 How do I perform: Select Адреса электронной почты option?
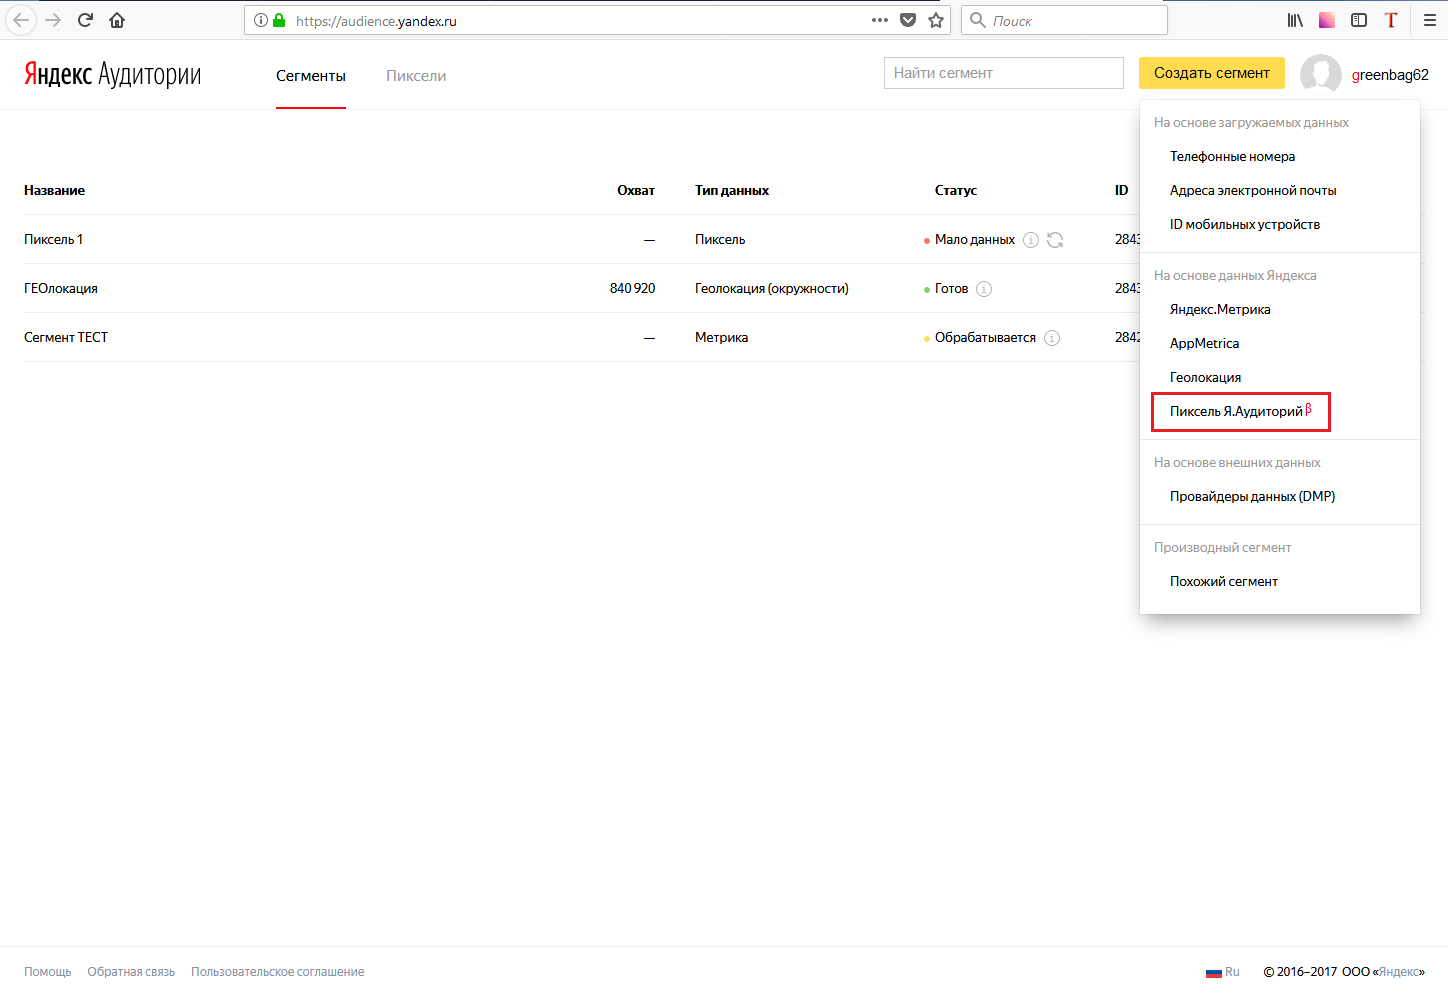(x=1253, y=190)
